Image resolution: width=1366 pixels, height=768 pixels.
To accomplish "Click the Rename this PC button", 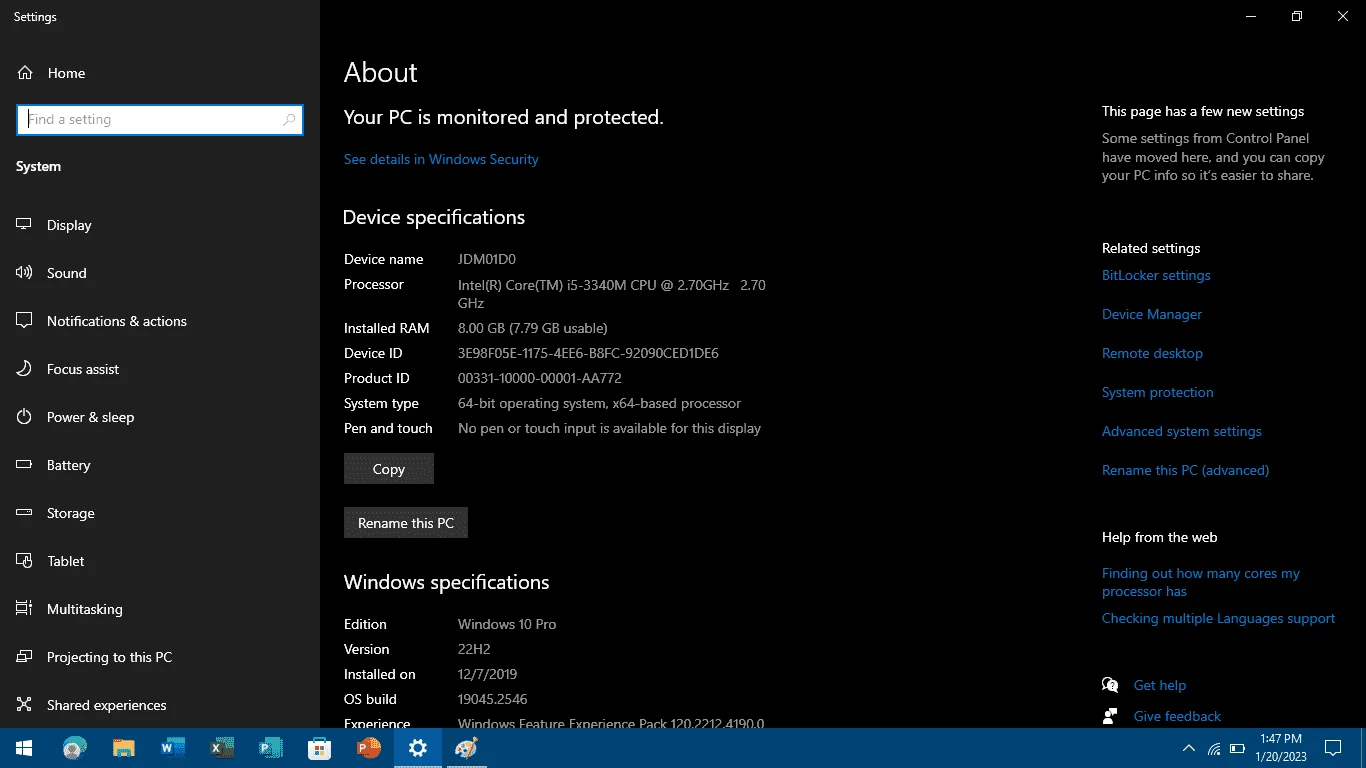I will pyautogui.click(x=406, y=523).
